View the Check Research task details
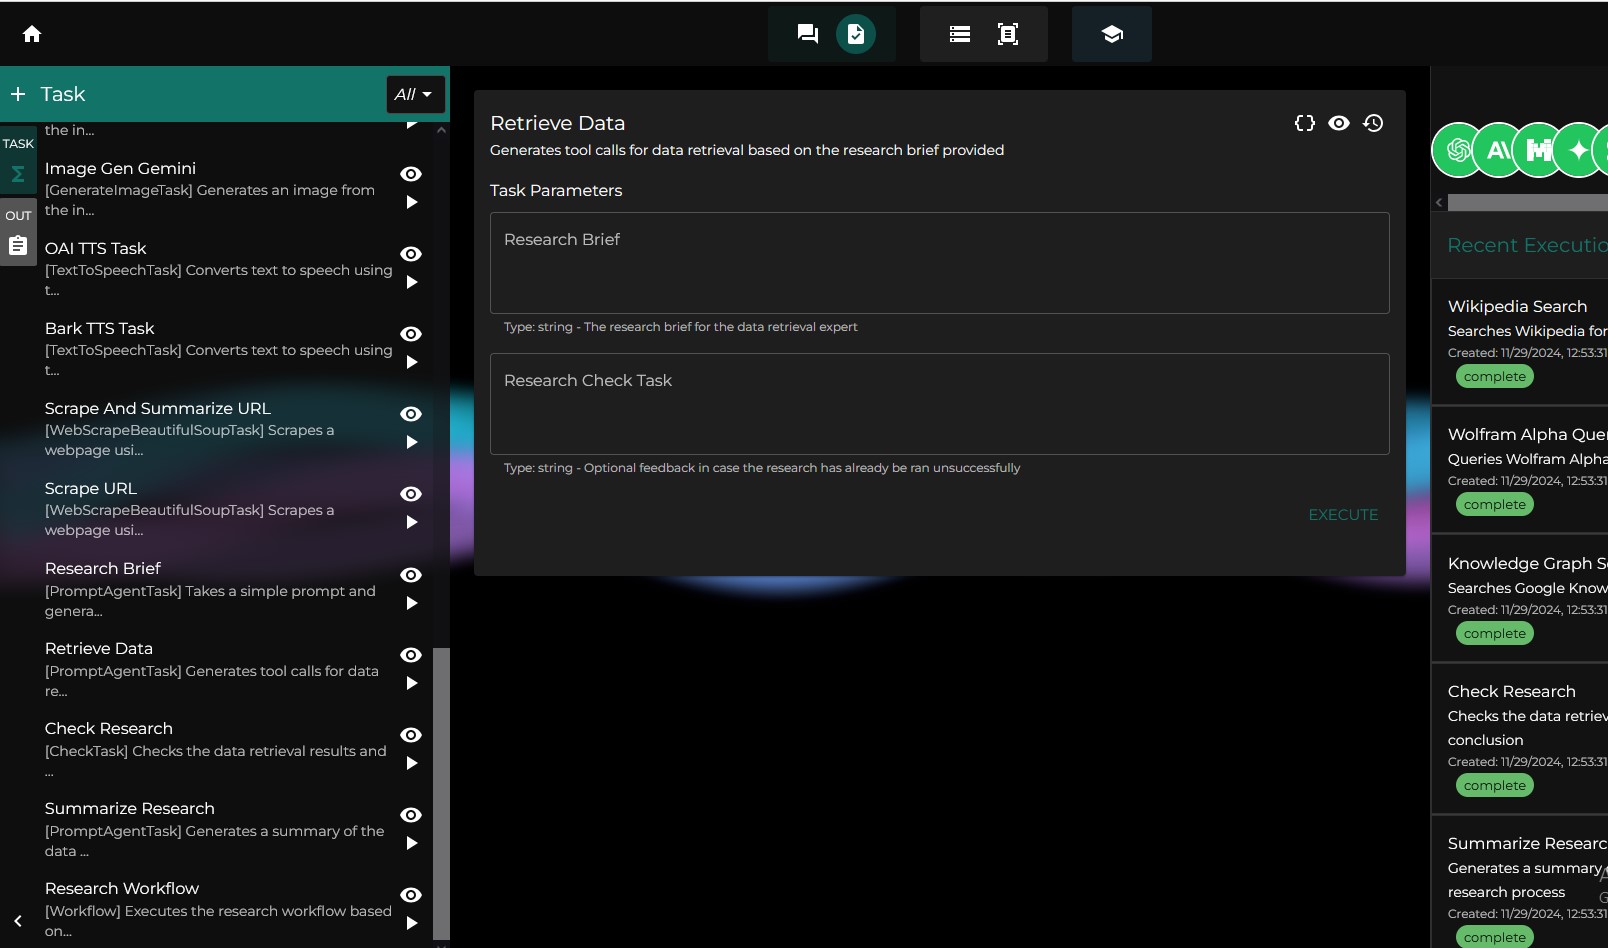This screenshot has width=1608, height=948. click(x=411, y=735)
